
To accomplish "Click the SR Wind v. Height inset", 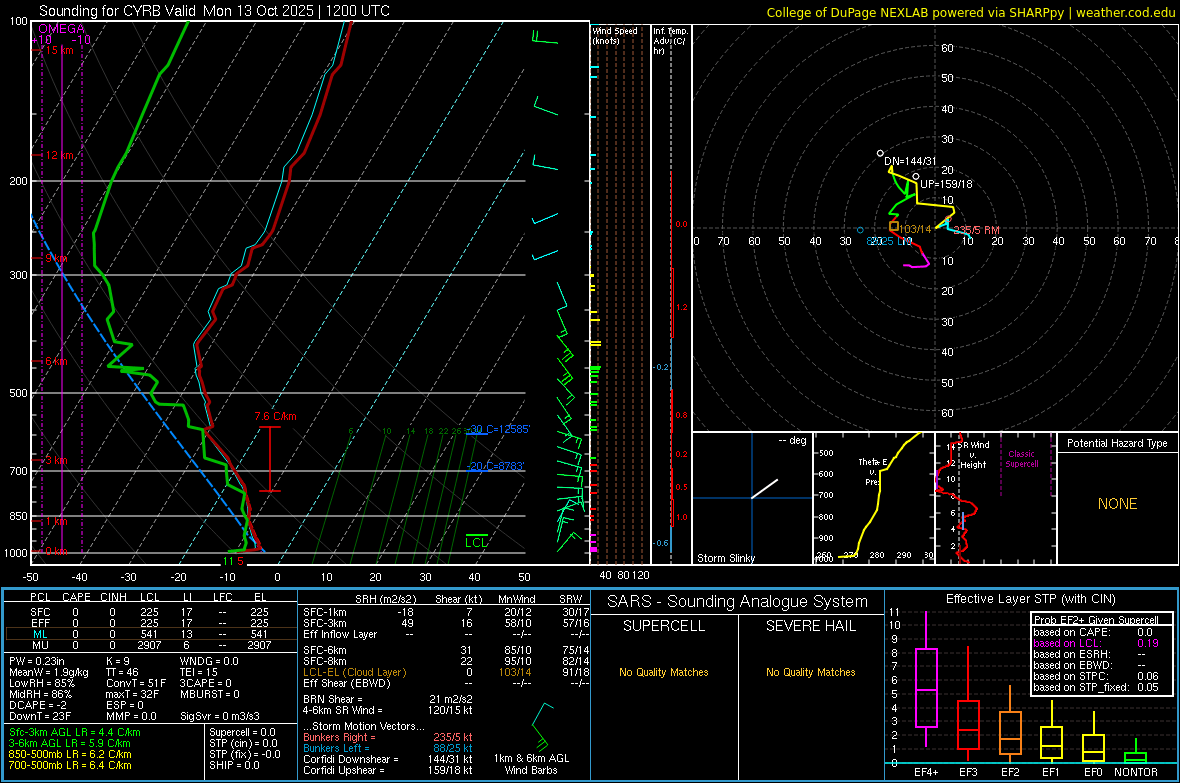I will pos(996,498).
